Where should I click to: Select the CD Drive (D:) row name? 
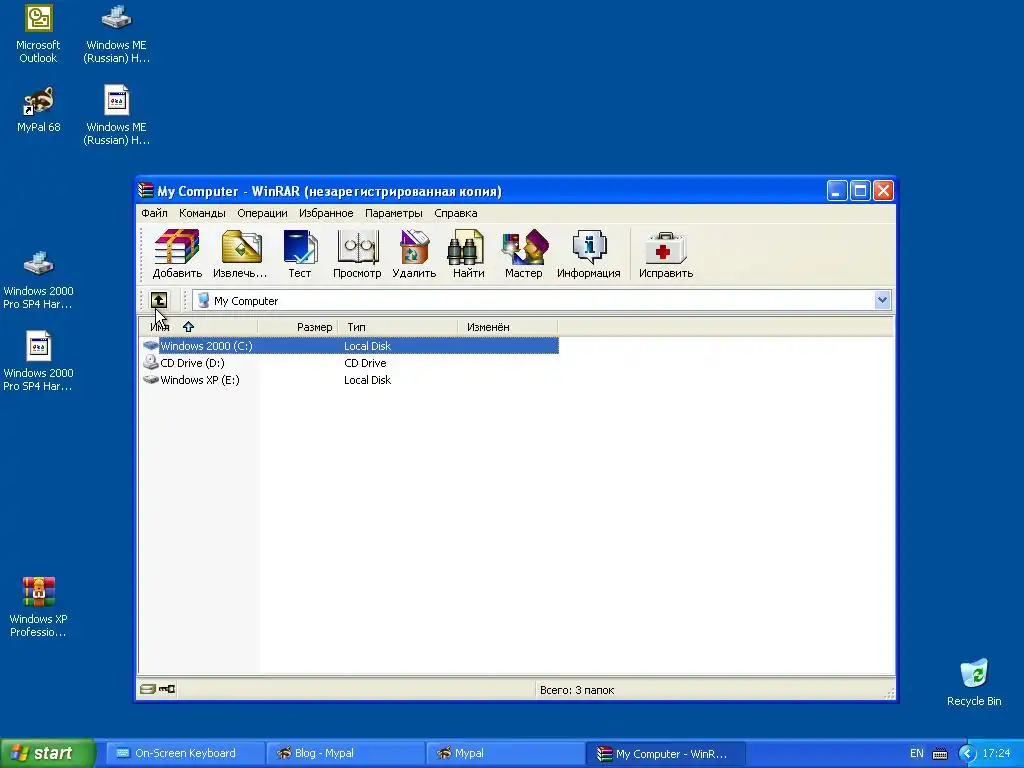[193, 362]
